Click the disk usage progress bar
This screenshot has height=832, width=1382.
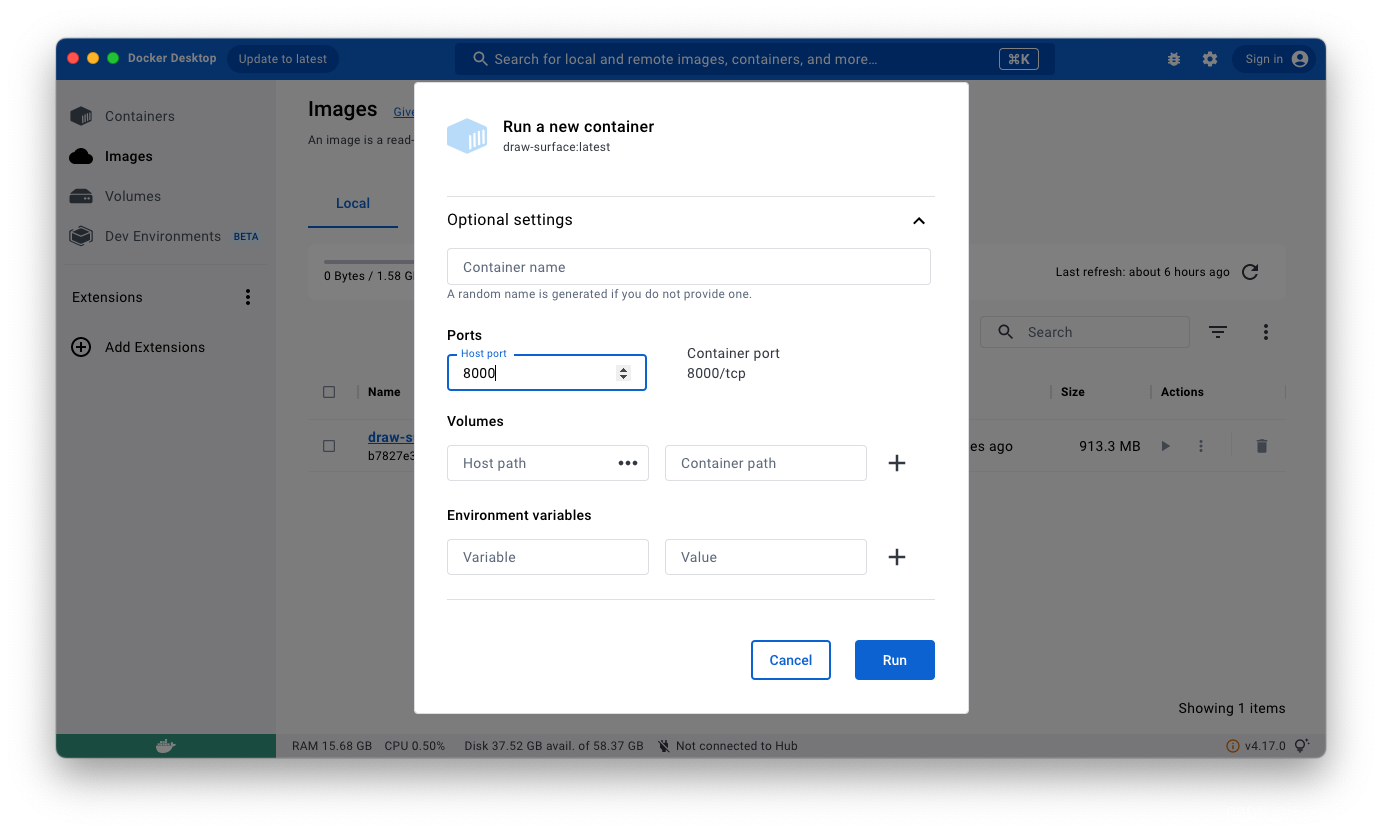369,262
